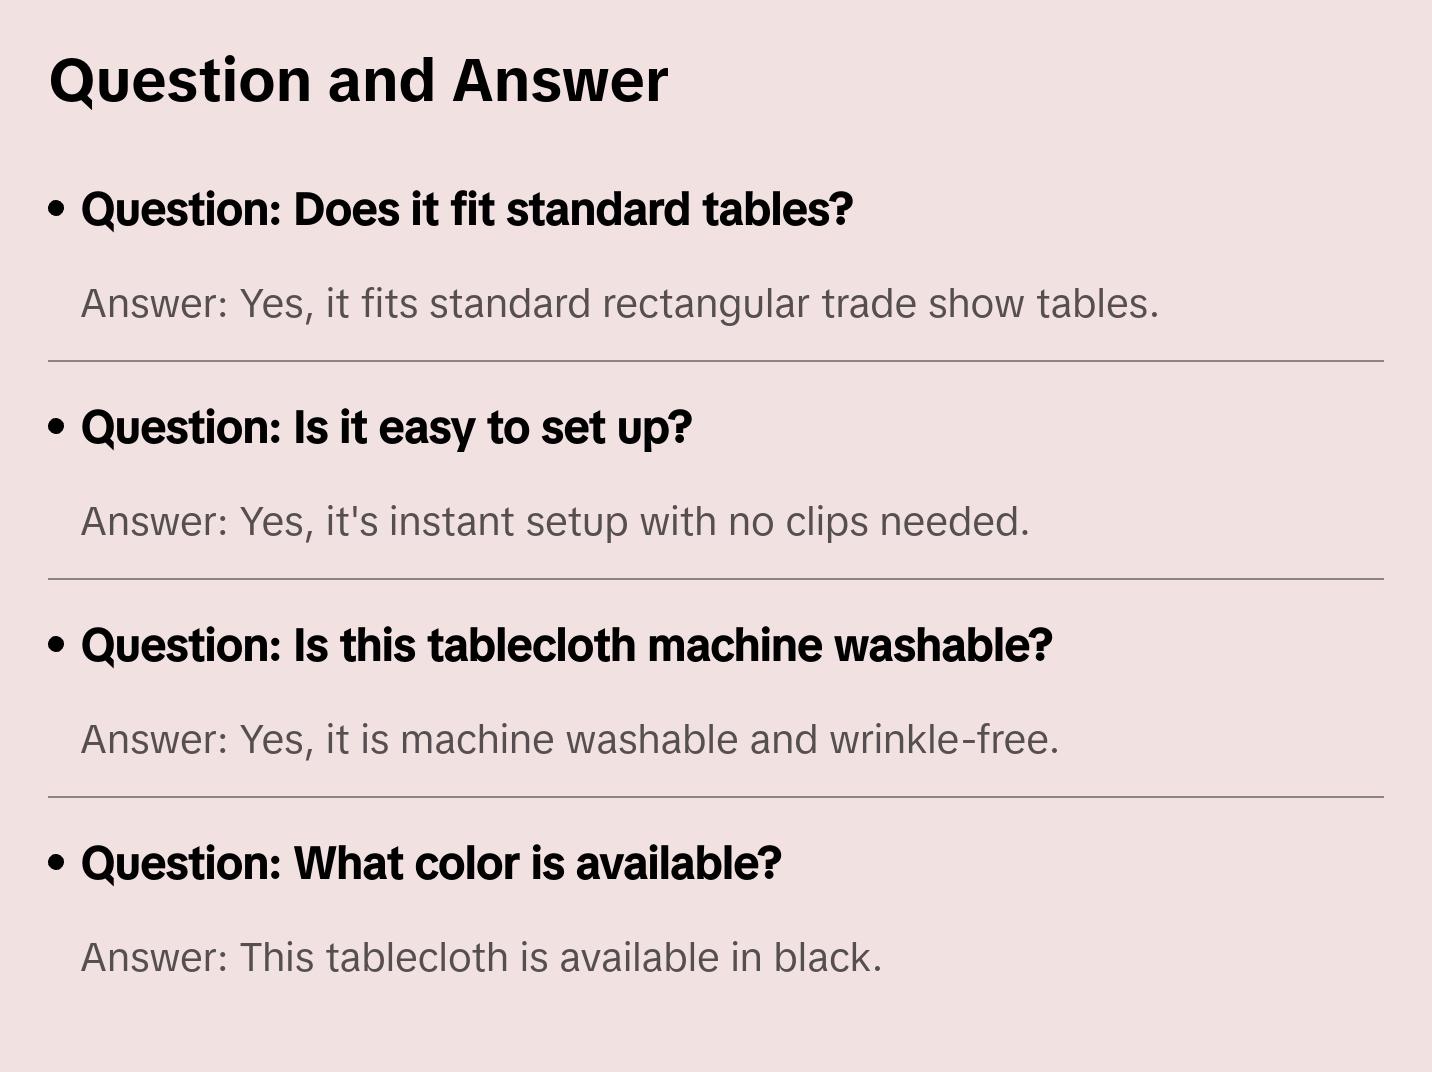The width and height of the screenshot is (1432, 1072).
Task: Click the "Question and Answer" heading
Action: click(358, 80)
